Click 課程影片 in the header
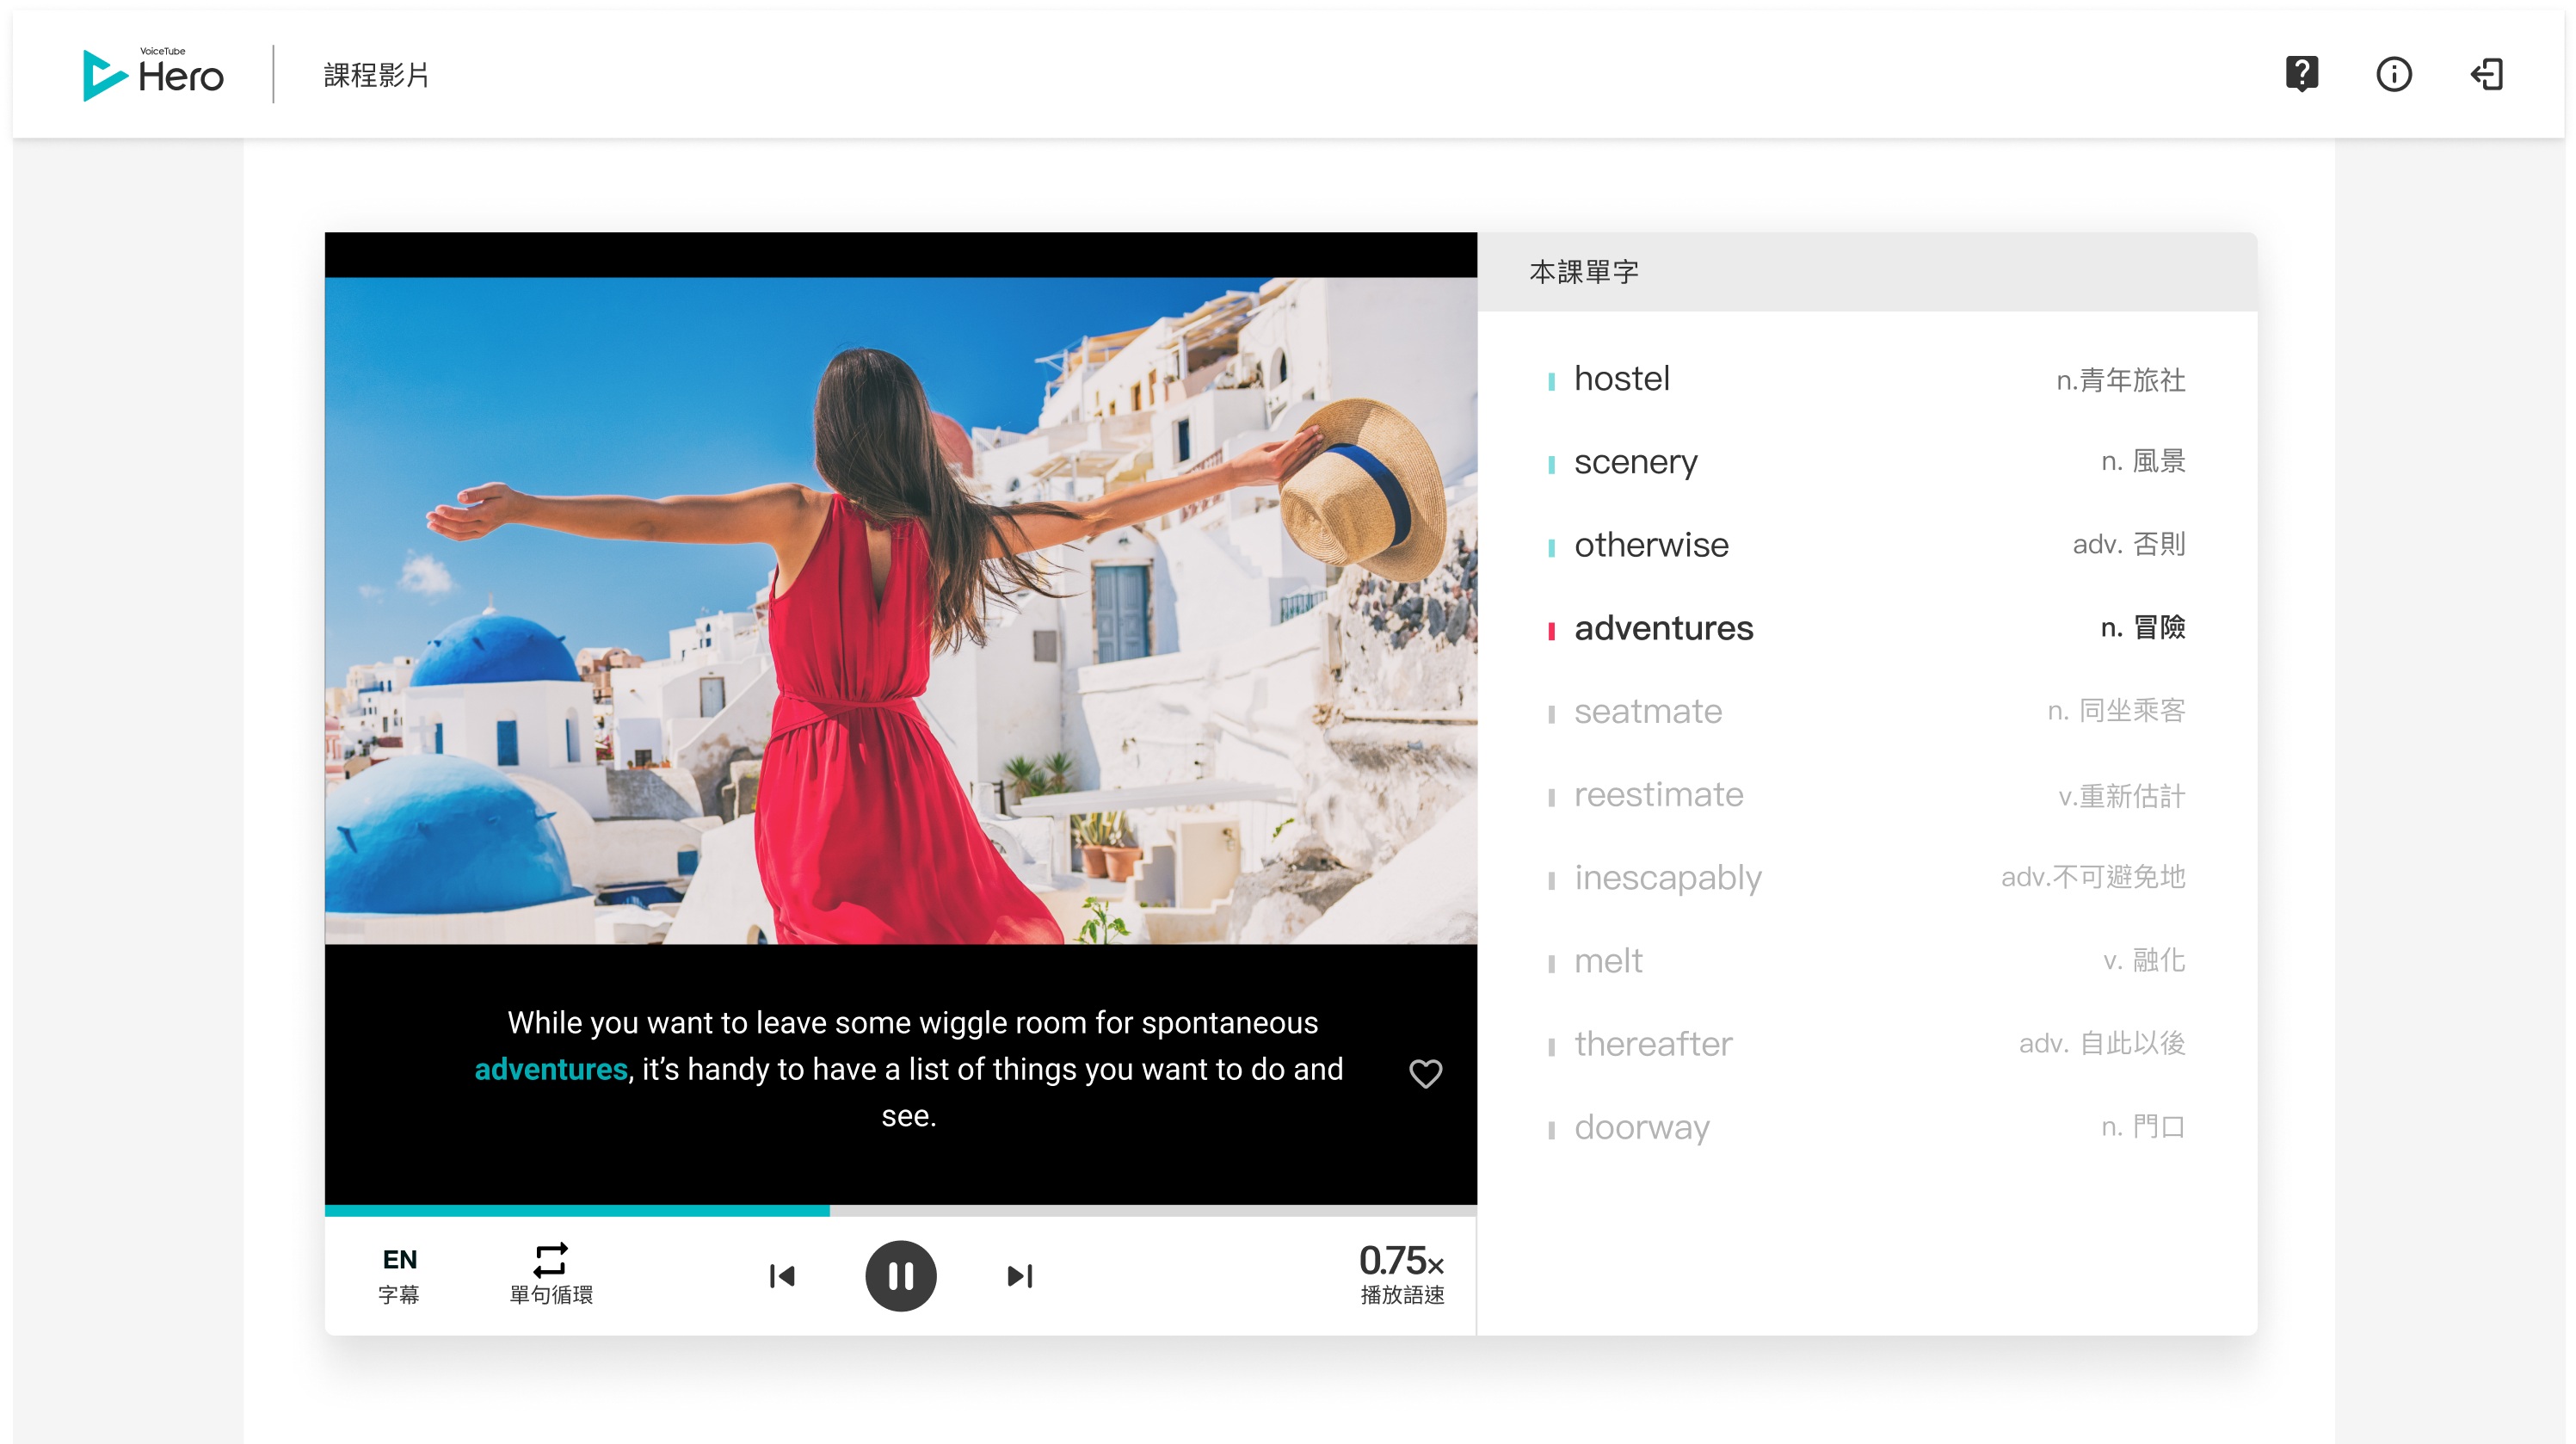The image size is (2576, 1444). point(376,75)
